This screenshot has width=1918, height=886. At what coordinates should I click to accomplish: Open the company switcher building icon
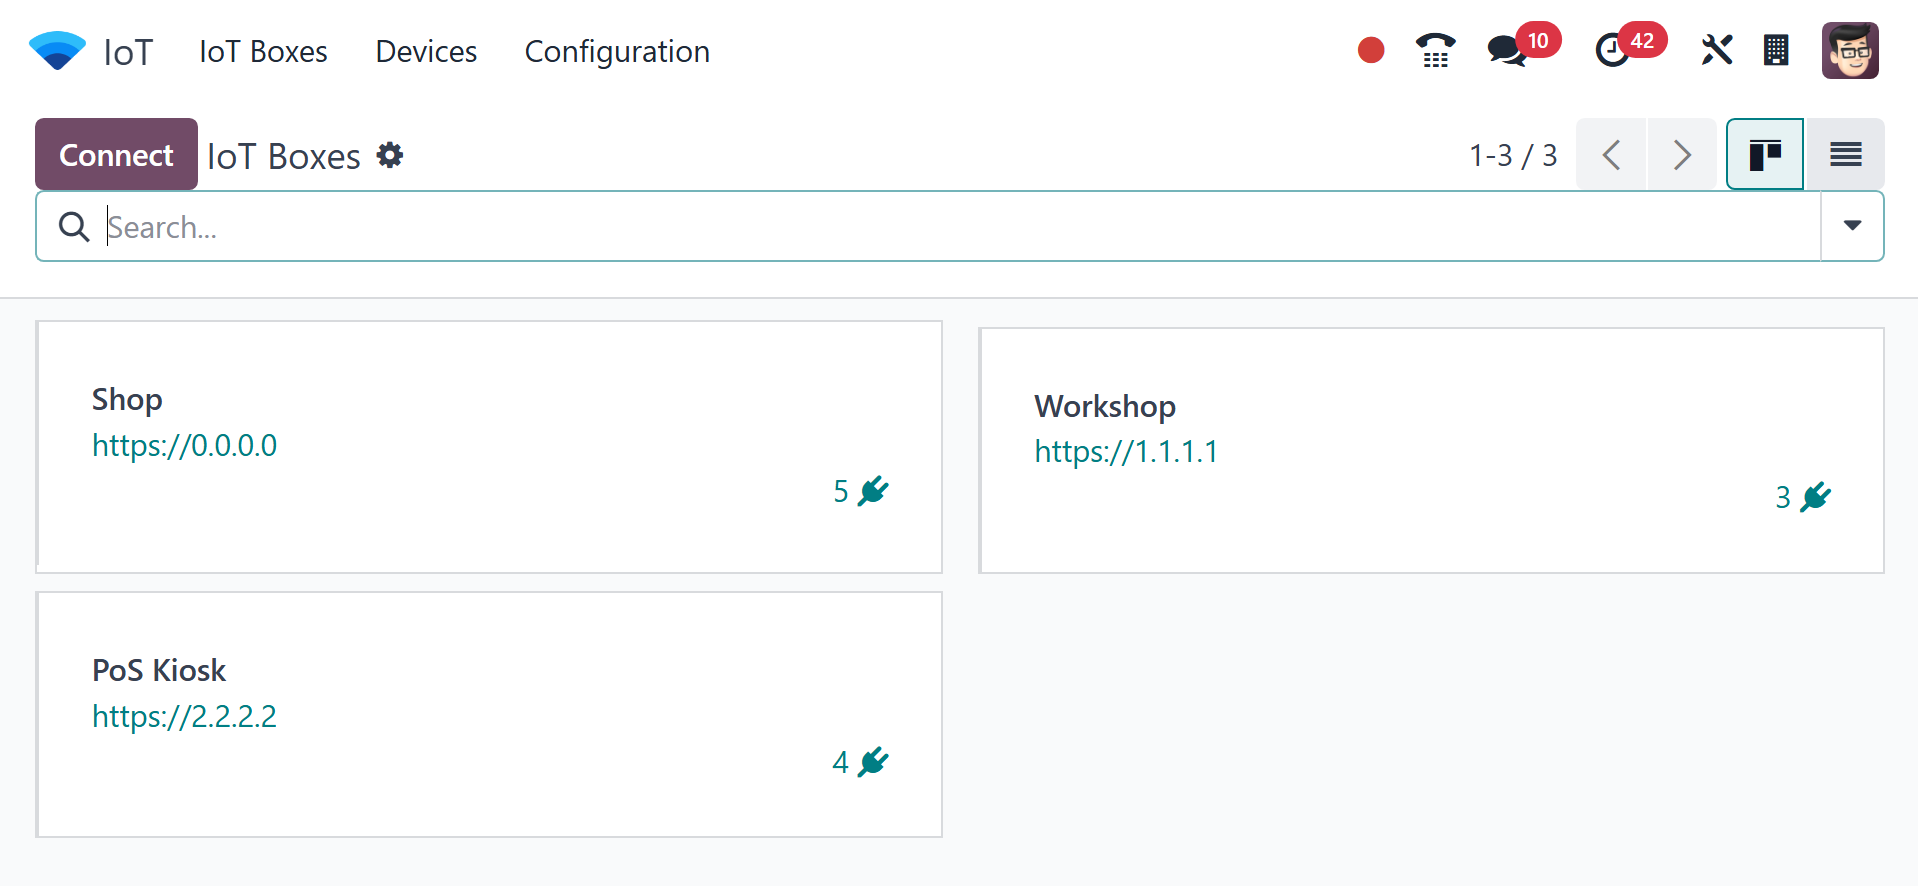point(1776,50)
